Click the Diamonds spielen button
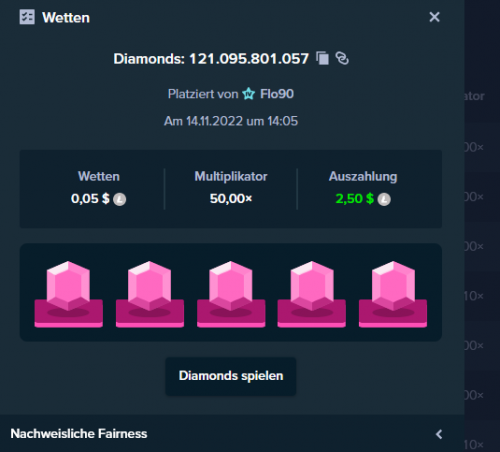 [x=231, y=376]
